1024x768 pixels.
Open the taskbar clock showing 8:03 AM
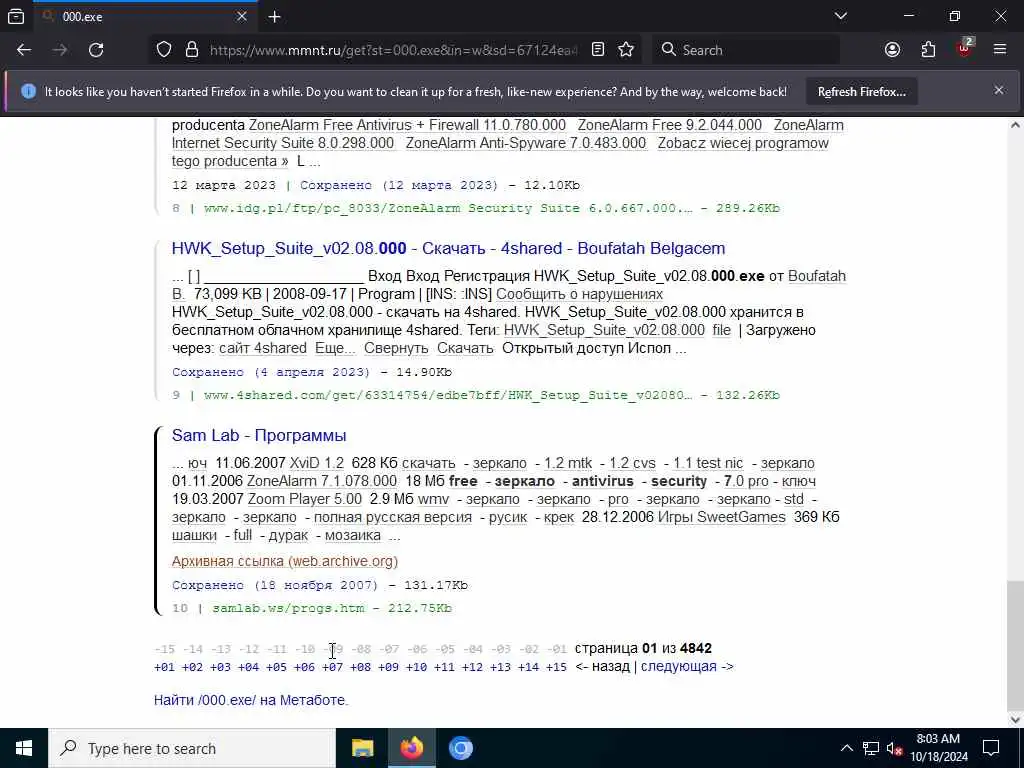938,748
